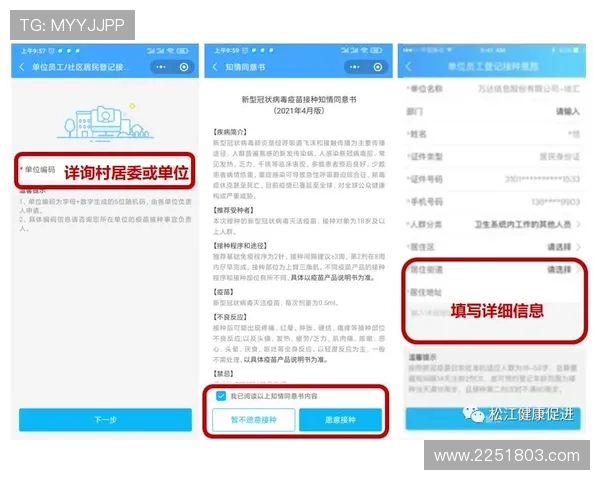The image size is (600, 480).
Task: Tap 证件号码 field value
Action: coord(542,179)
